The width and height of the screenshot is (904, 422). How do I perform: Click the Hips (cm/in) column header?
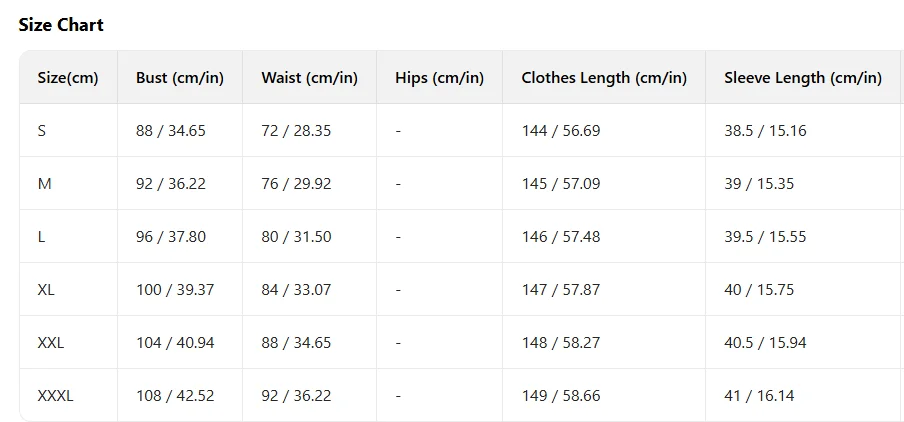(439, 78)
